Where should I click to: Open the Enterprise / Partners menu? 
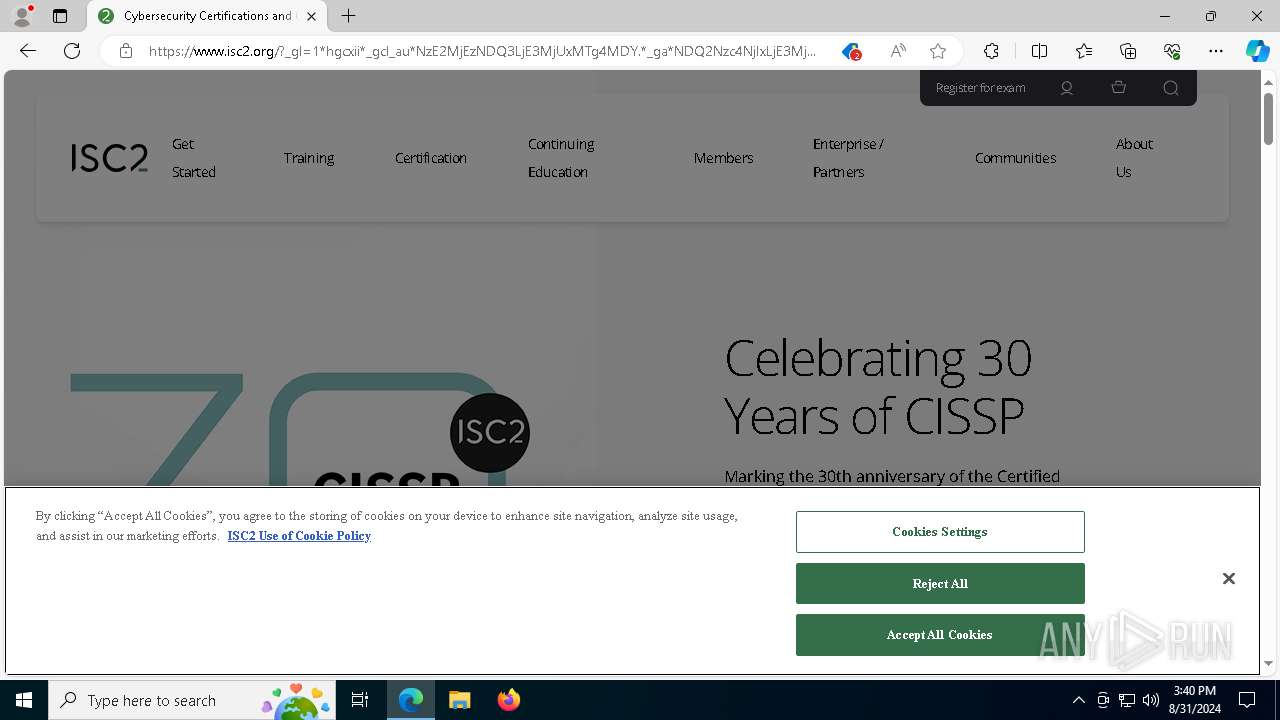(848, 158)
